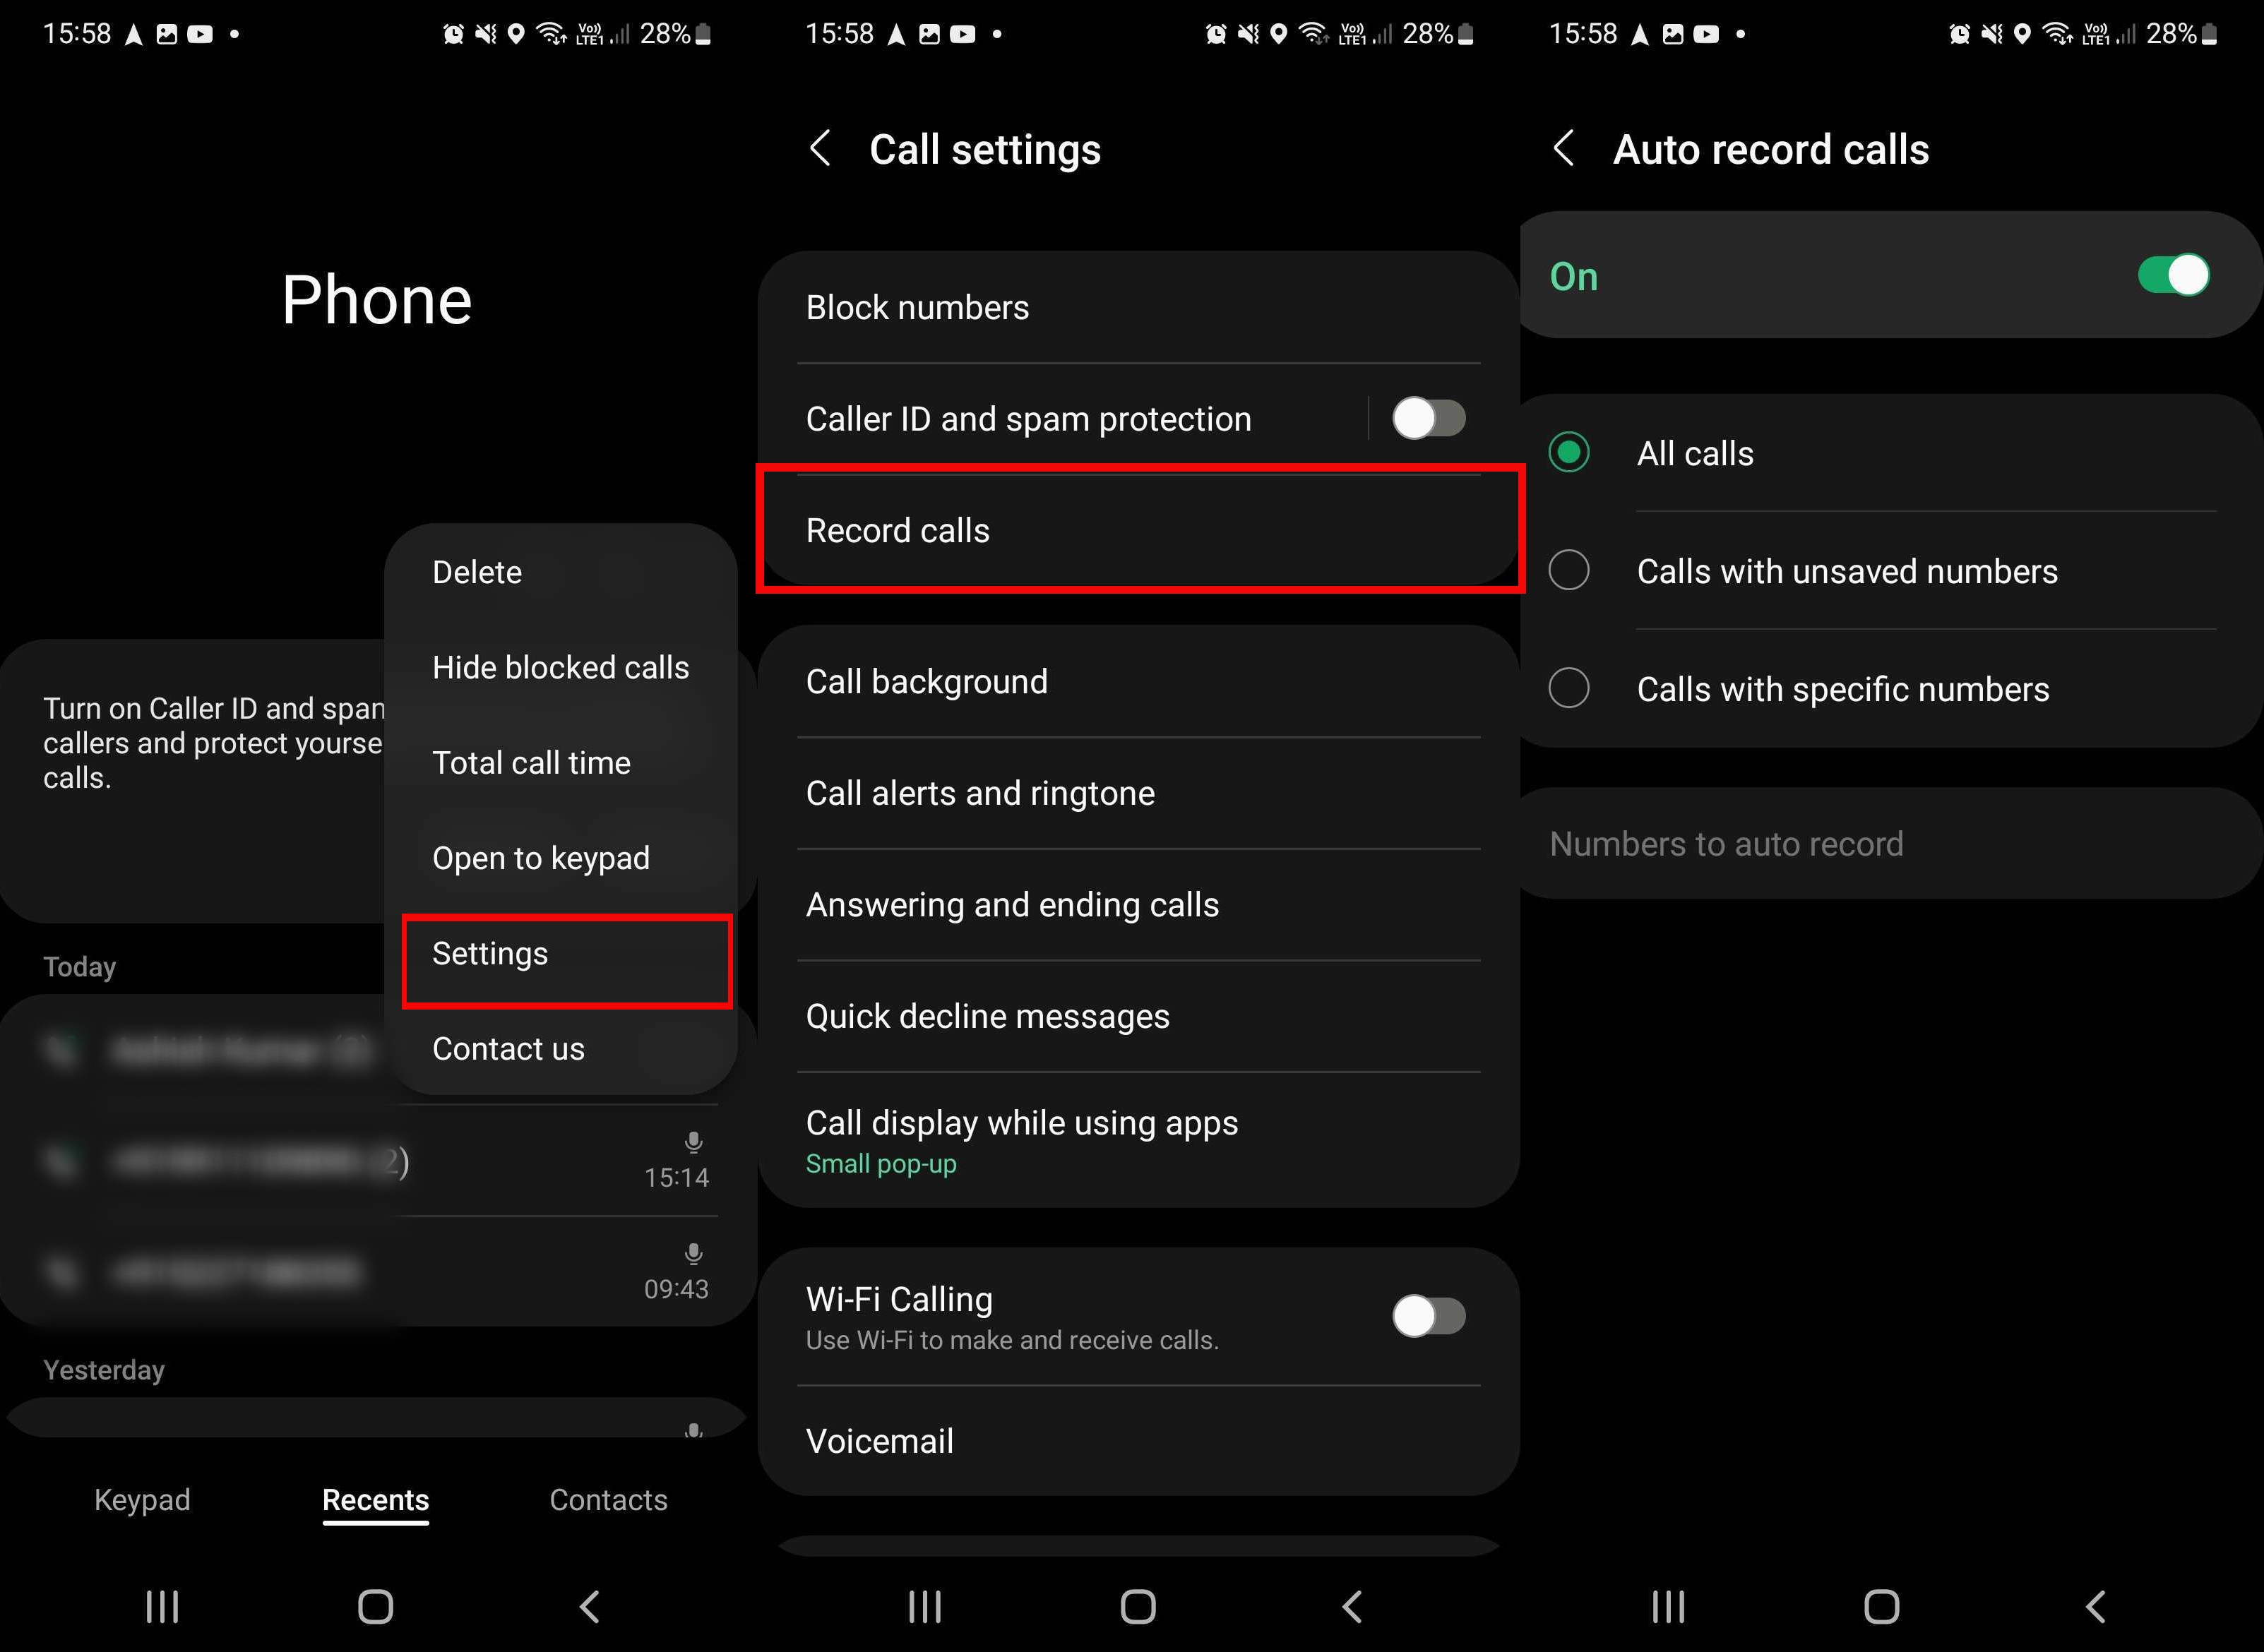The width and height of the screenshot is (2264, 1652).
Task: Open Record calls settings
Action: click(x=1133, y=527)
